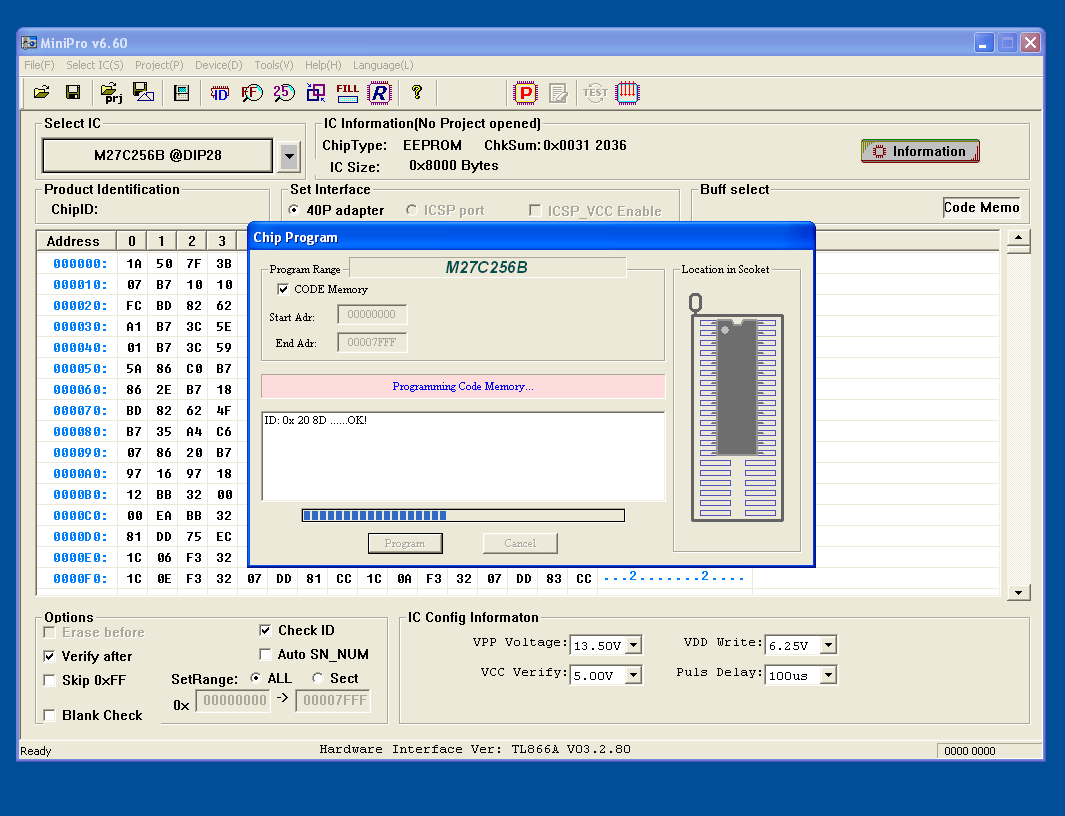
Task: Click the buffer scrollbar down arrow
Action: click(x=1018, y=592)
